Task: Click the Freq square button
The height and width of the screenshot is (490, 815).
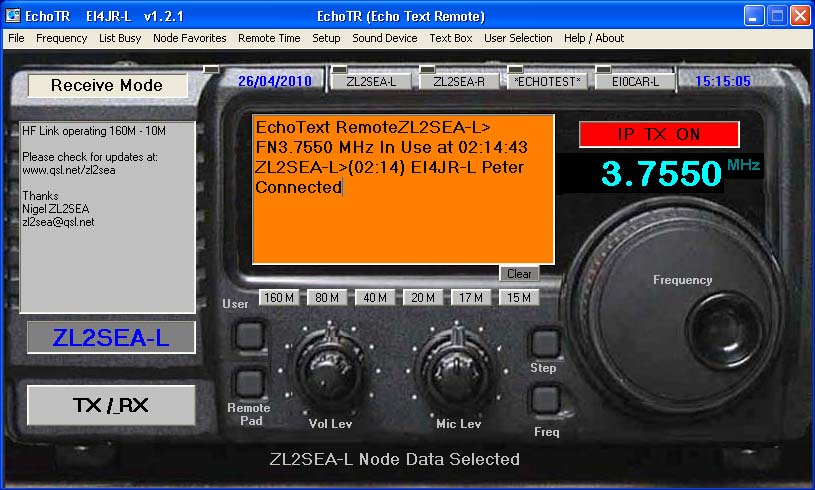Action: pos(545,400)
